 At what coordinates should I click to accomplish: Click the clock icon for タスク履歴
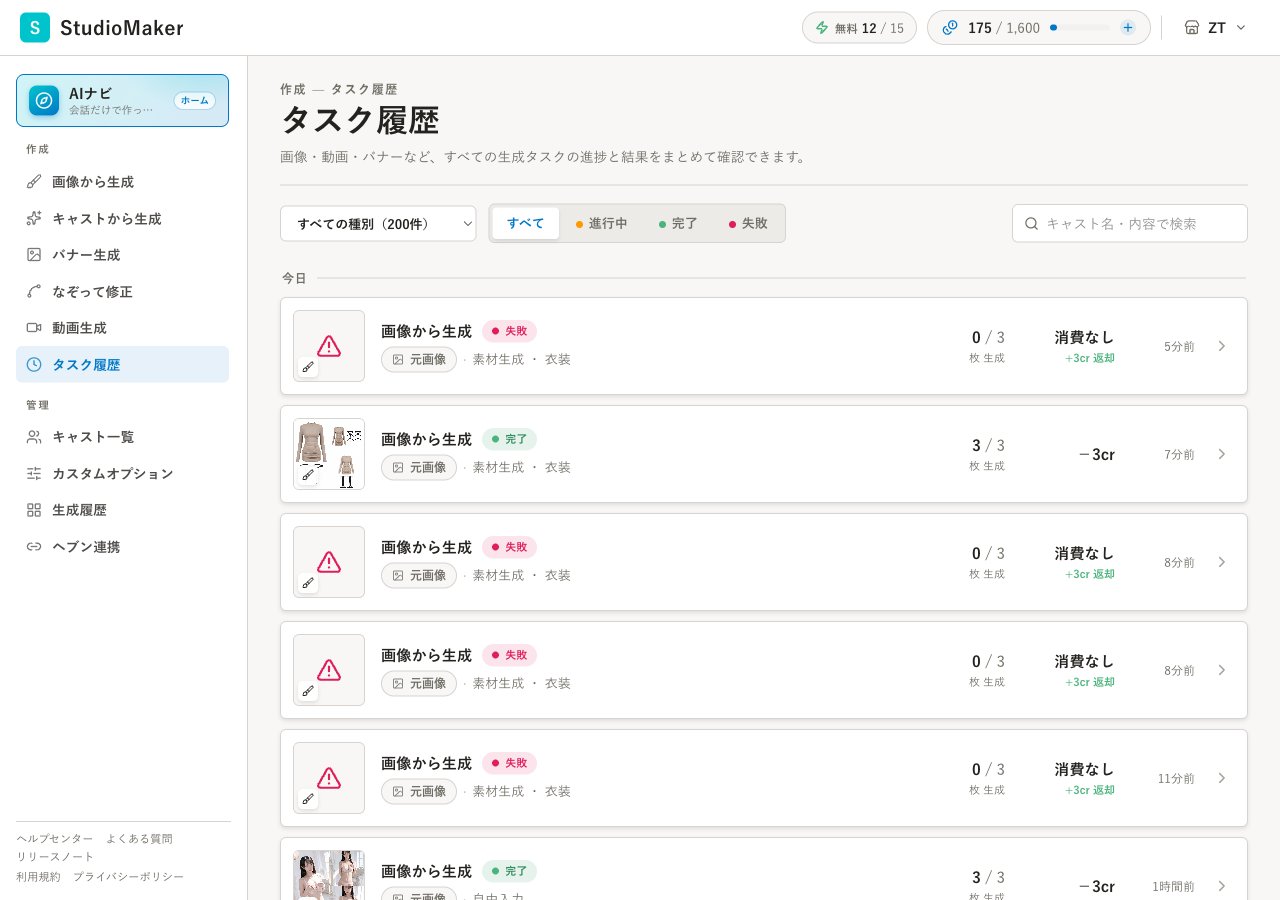(34, 364)
